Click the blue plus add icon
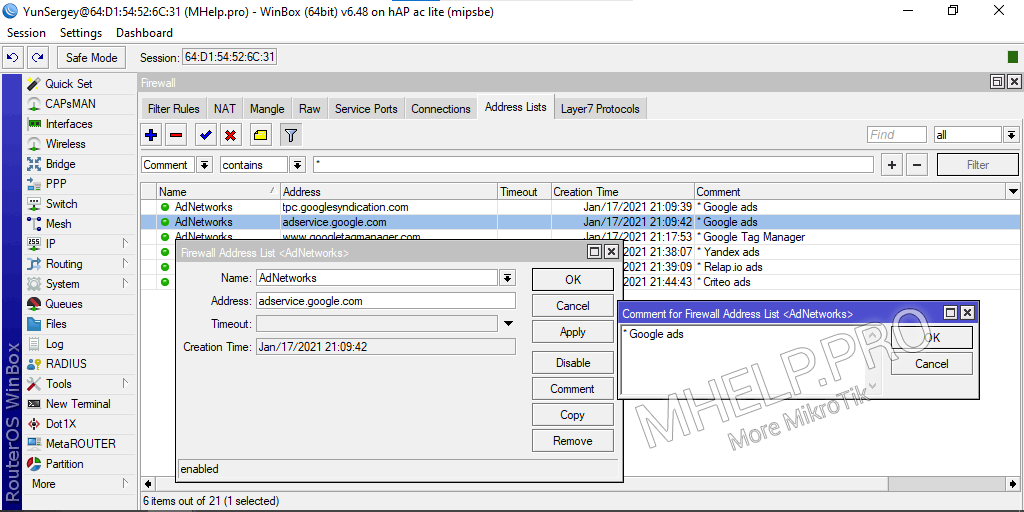Viewport: 1024px width, 512px height. click(x=151, y=135)
